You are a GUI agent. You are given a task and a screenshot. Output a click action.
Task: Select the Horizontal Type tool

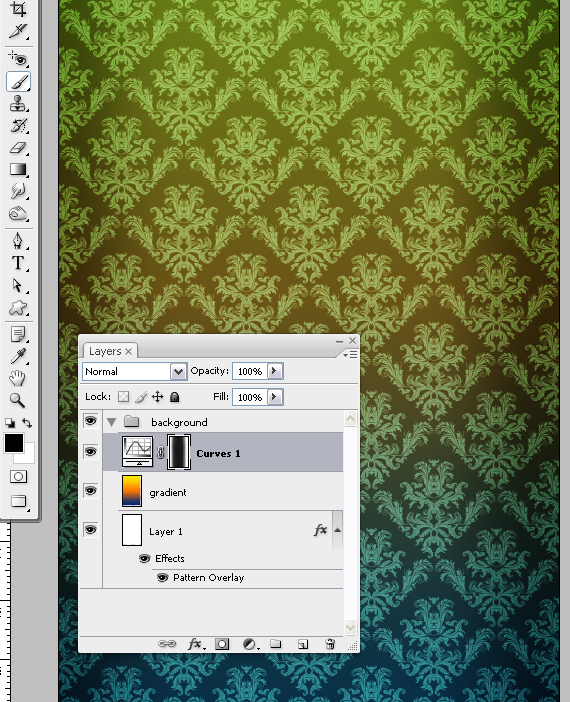[18, 263]
